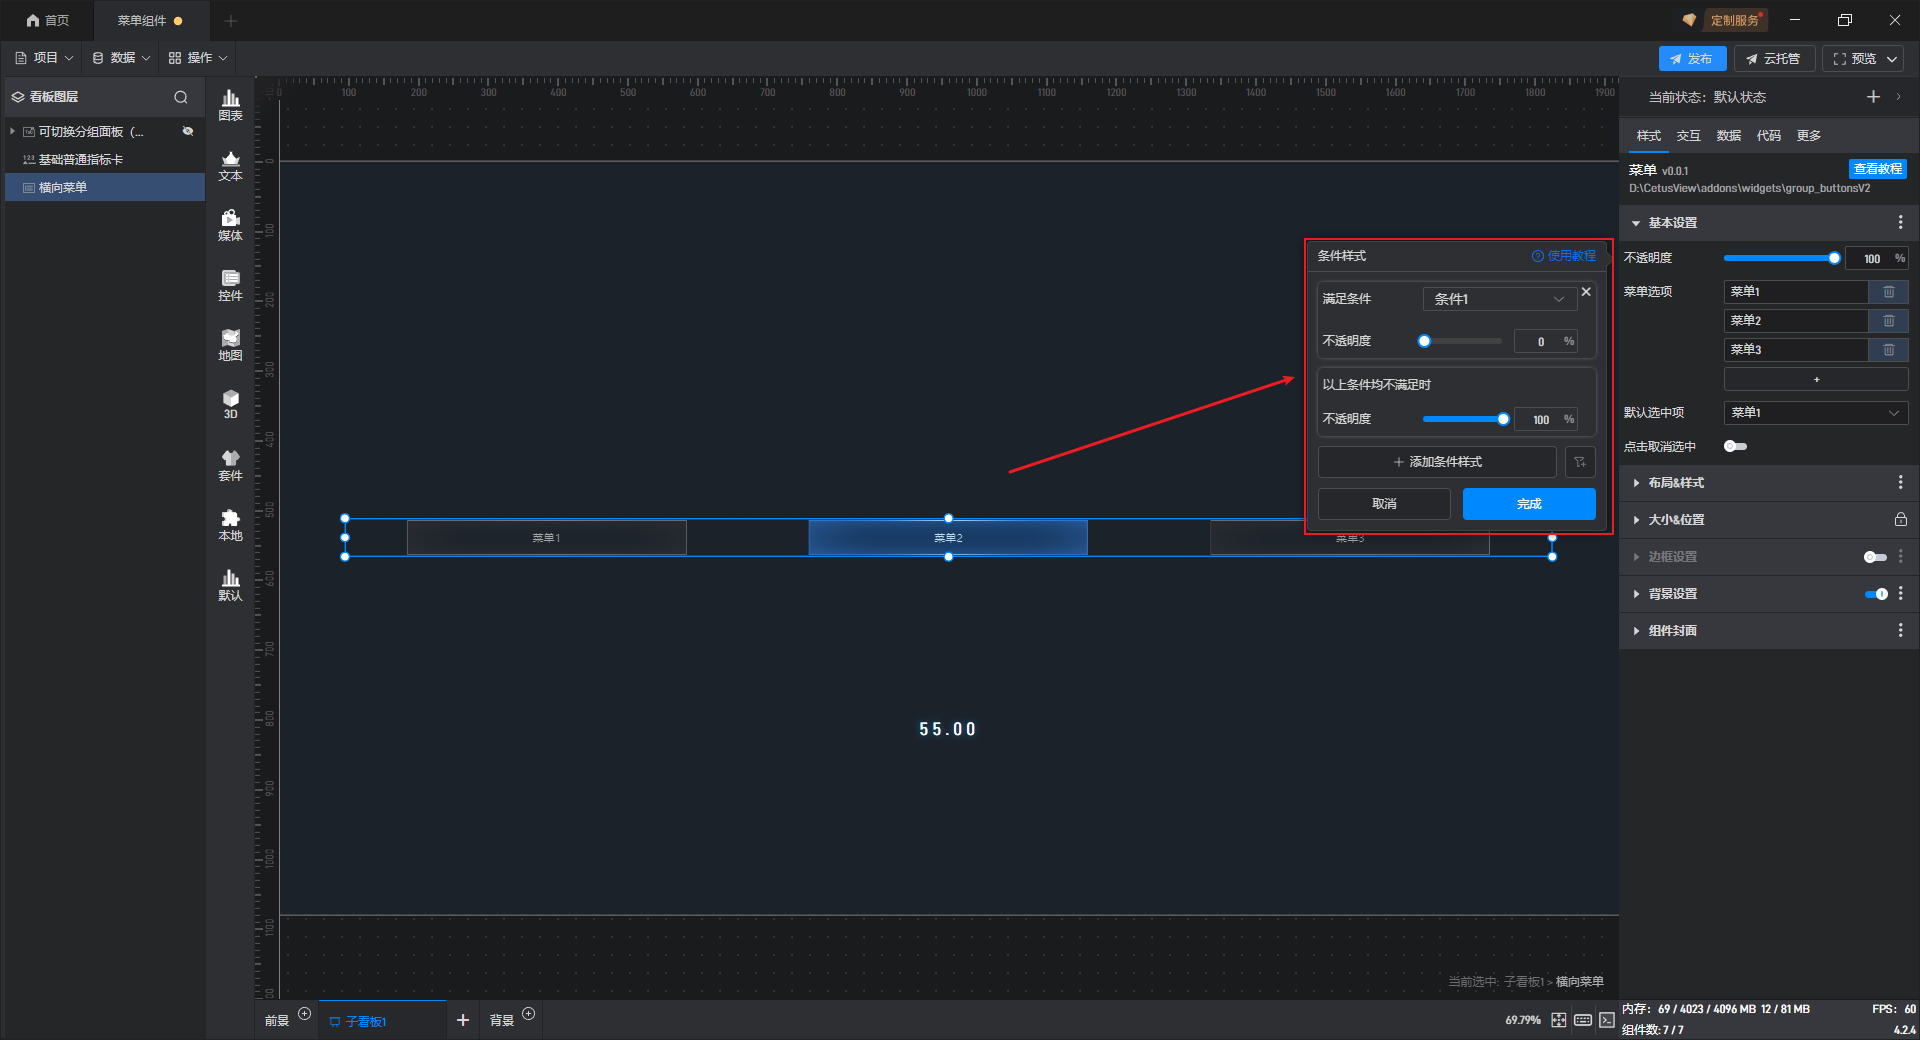Enable the 边框设置 border toggle
This screenshot has height=1040, width=1920.
coord(1875,557)
